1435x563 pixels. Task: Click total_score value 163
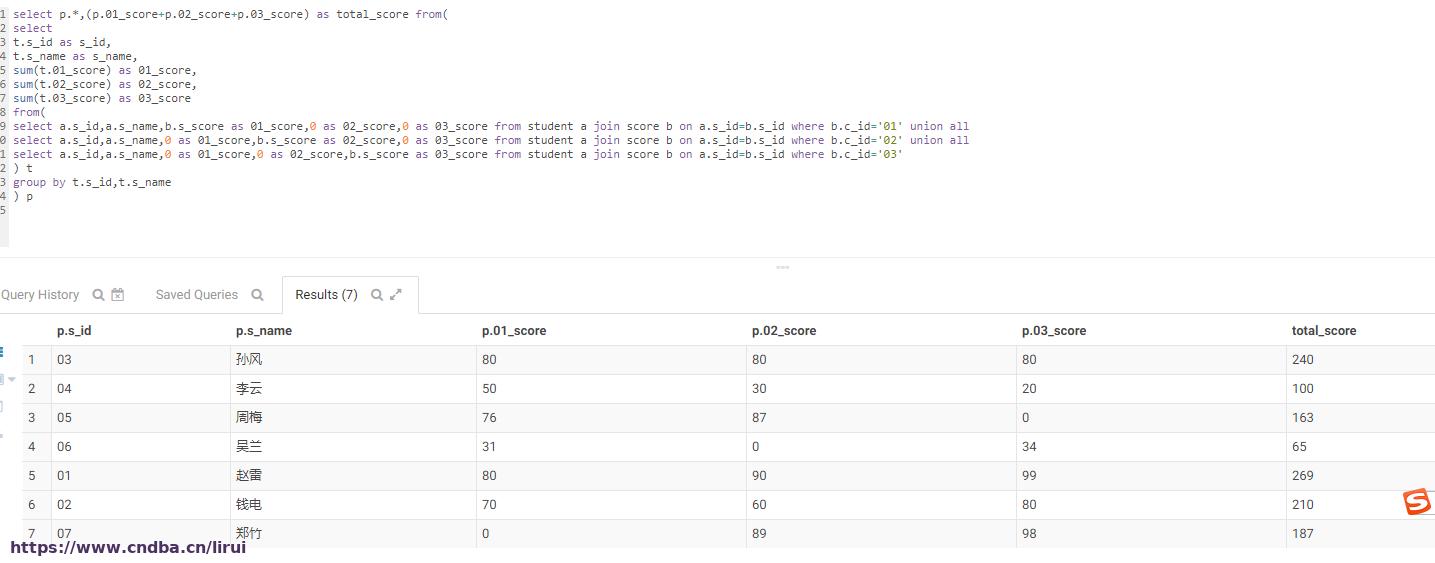(1303, 418)
